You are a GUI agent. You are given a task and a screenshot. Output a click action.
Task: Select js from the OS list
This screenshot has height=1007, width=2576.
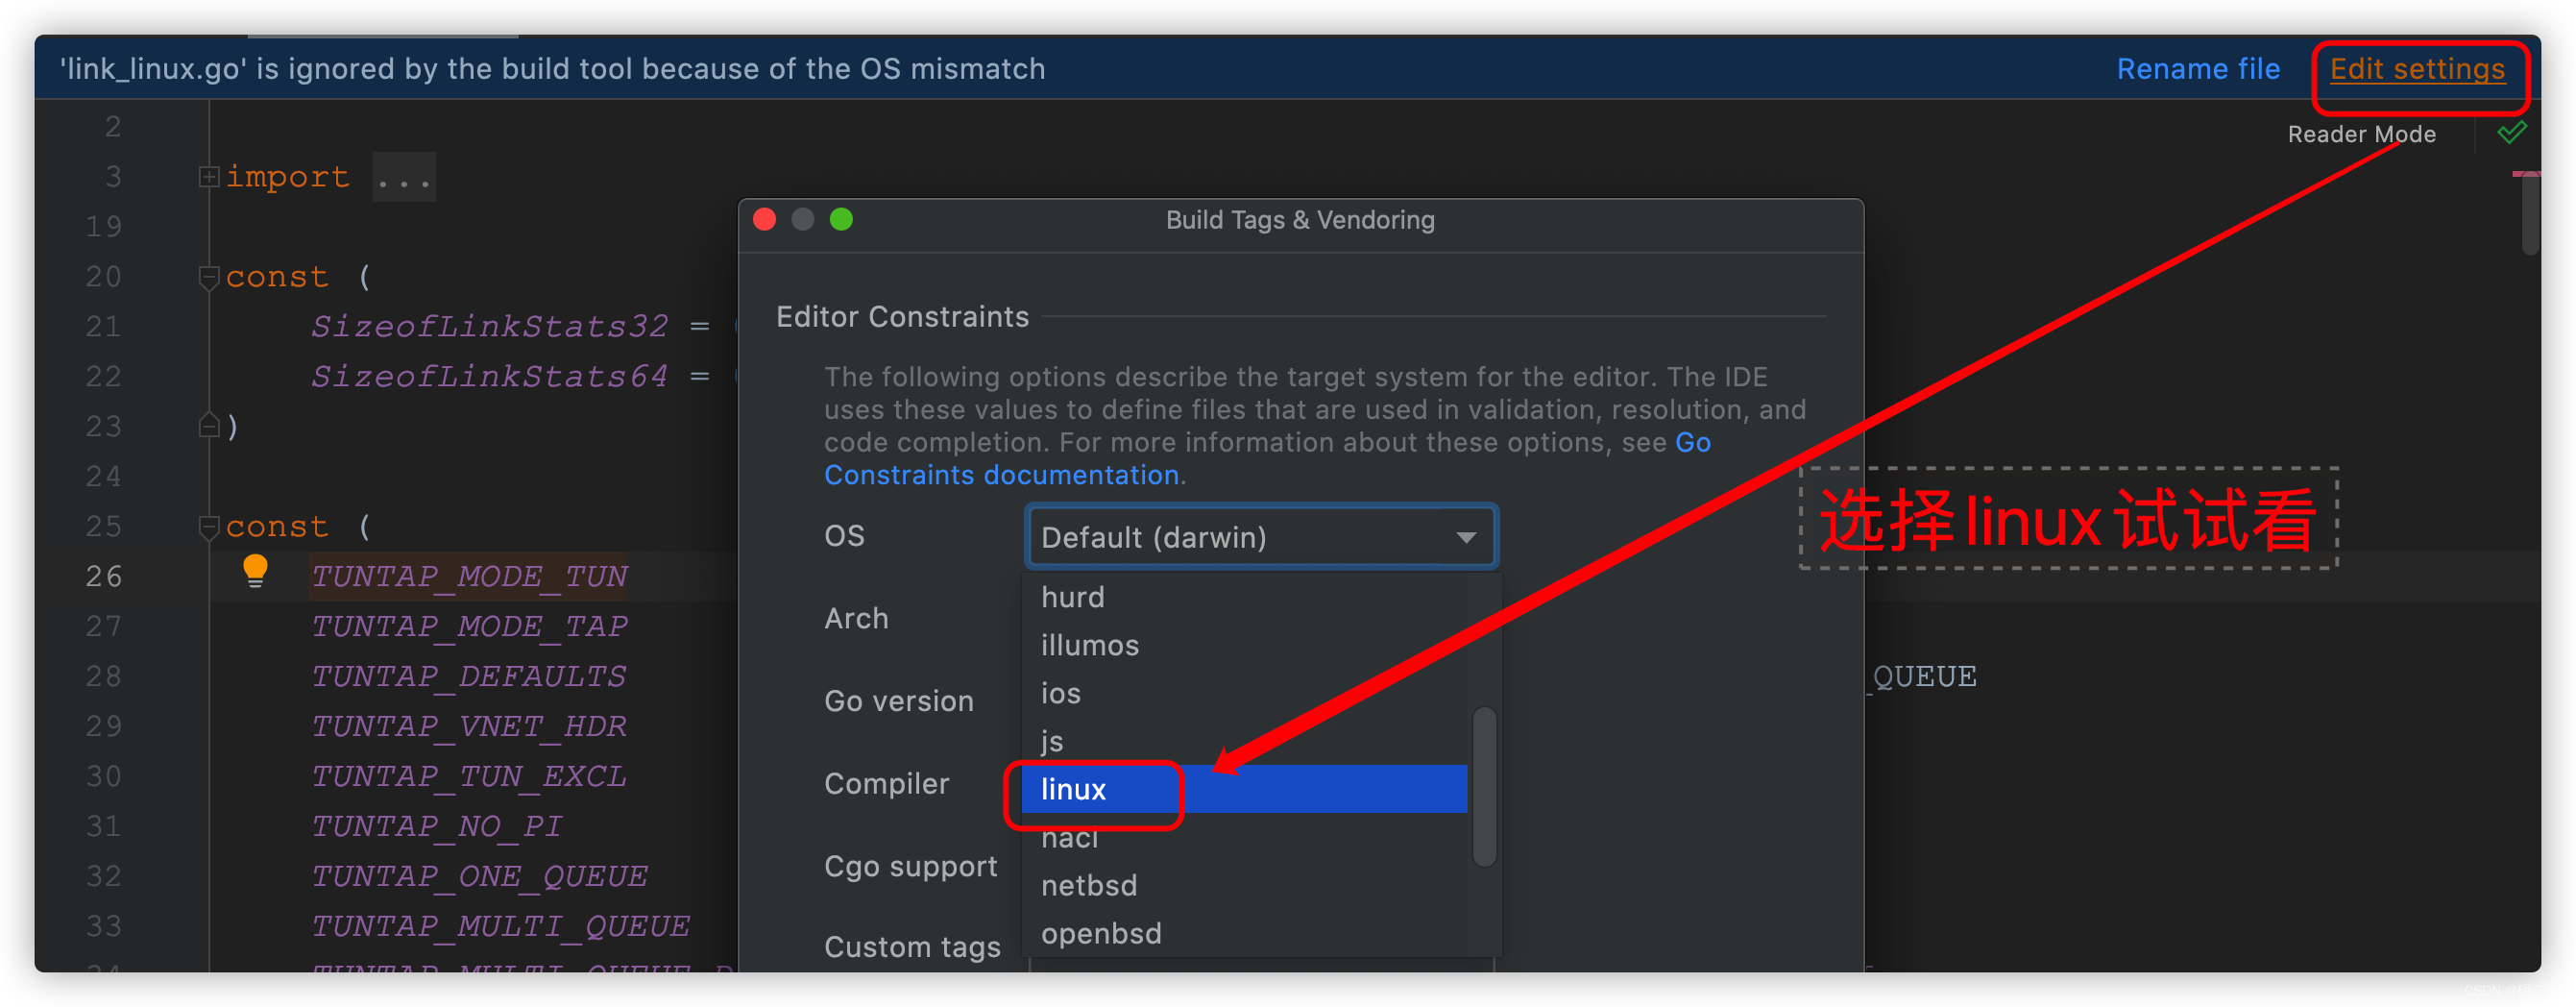(x=1244, y=741)
